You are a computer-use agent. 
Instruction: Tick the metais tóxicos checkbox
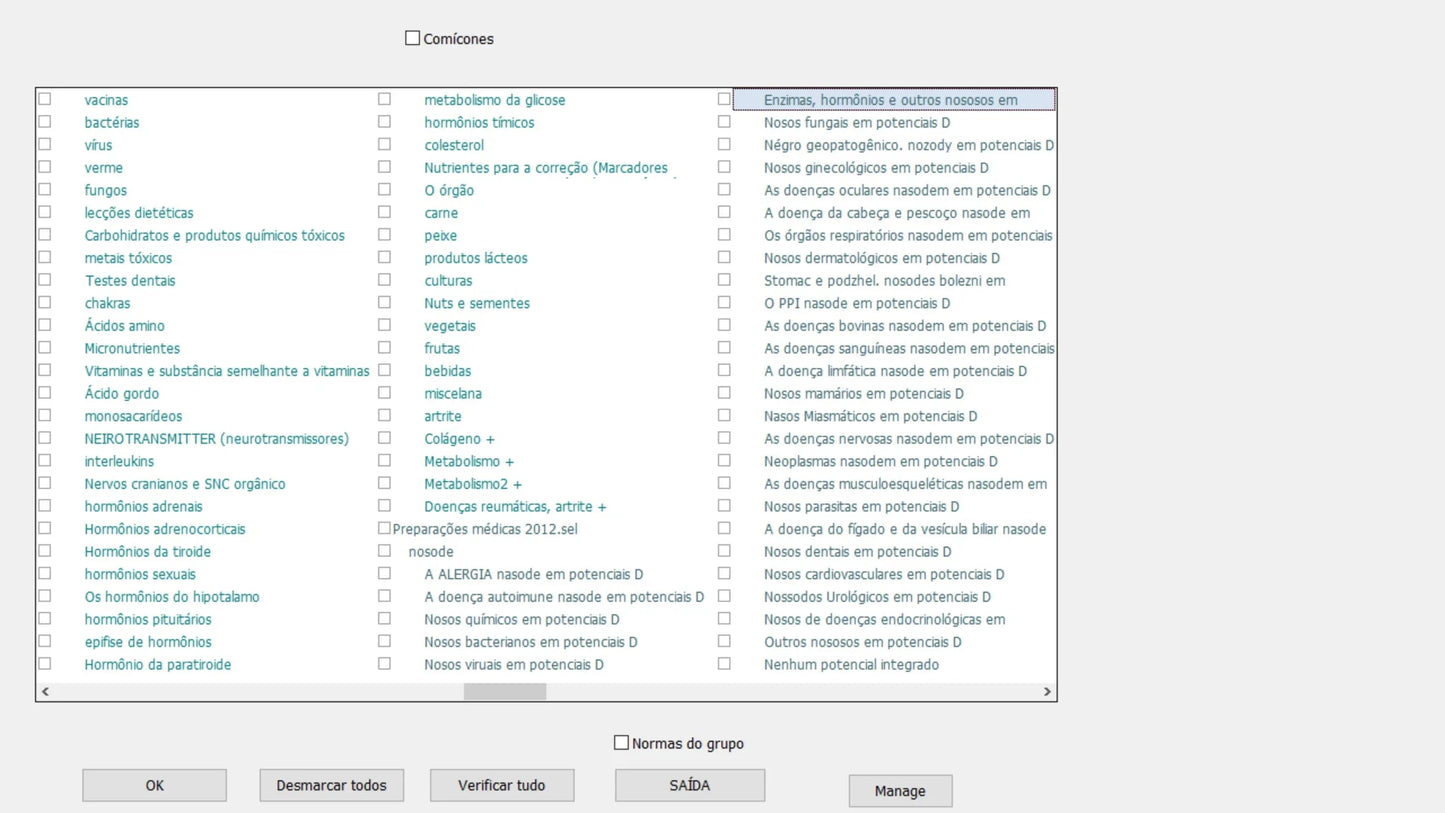(x=45, y=257)
